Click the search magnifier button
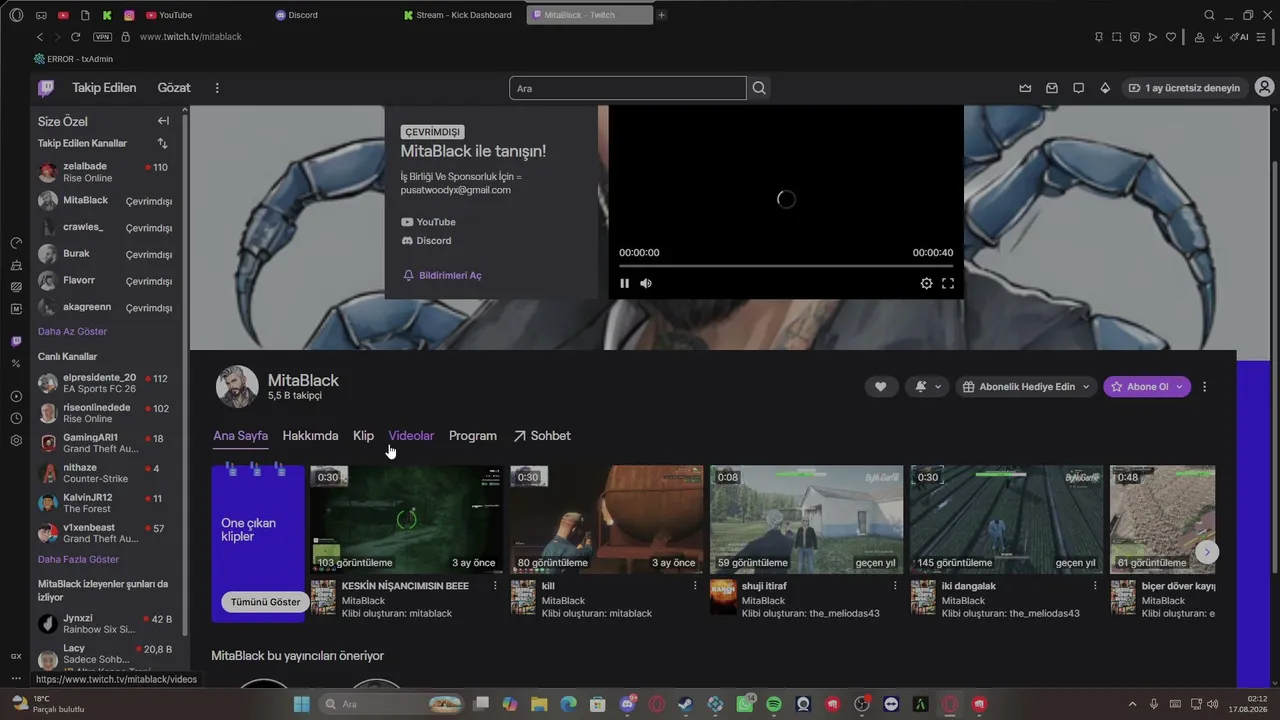 (x=759, y=88)
